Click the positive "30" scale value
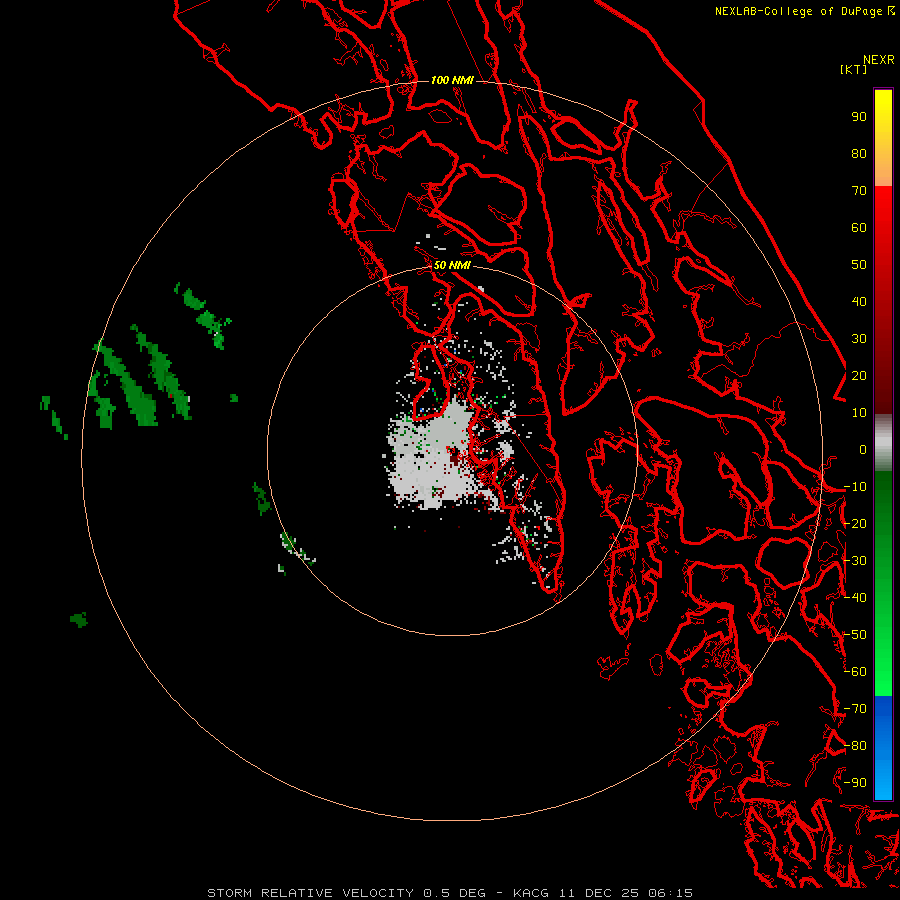Viewport: 900px width, 900px height. 859,339
